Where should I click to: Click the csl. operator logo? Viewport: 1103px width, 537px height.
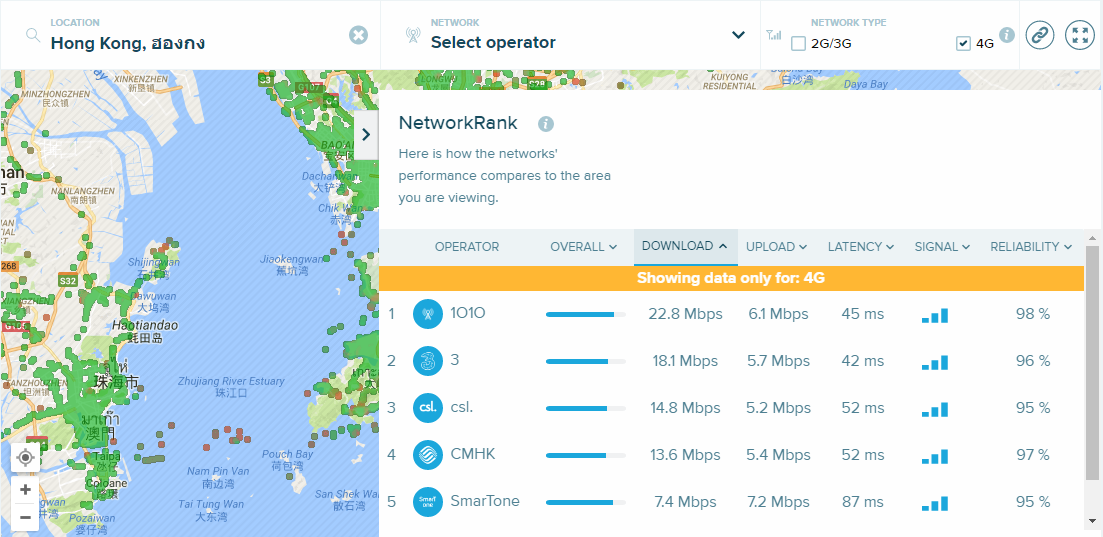click(428, 408)
